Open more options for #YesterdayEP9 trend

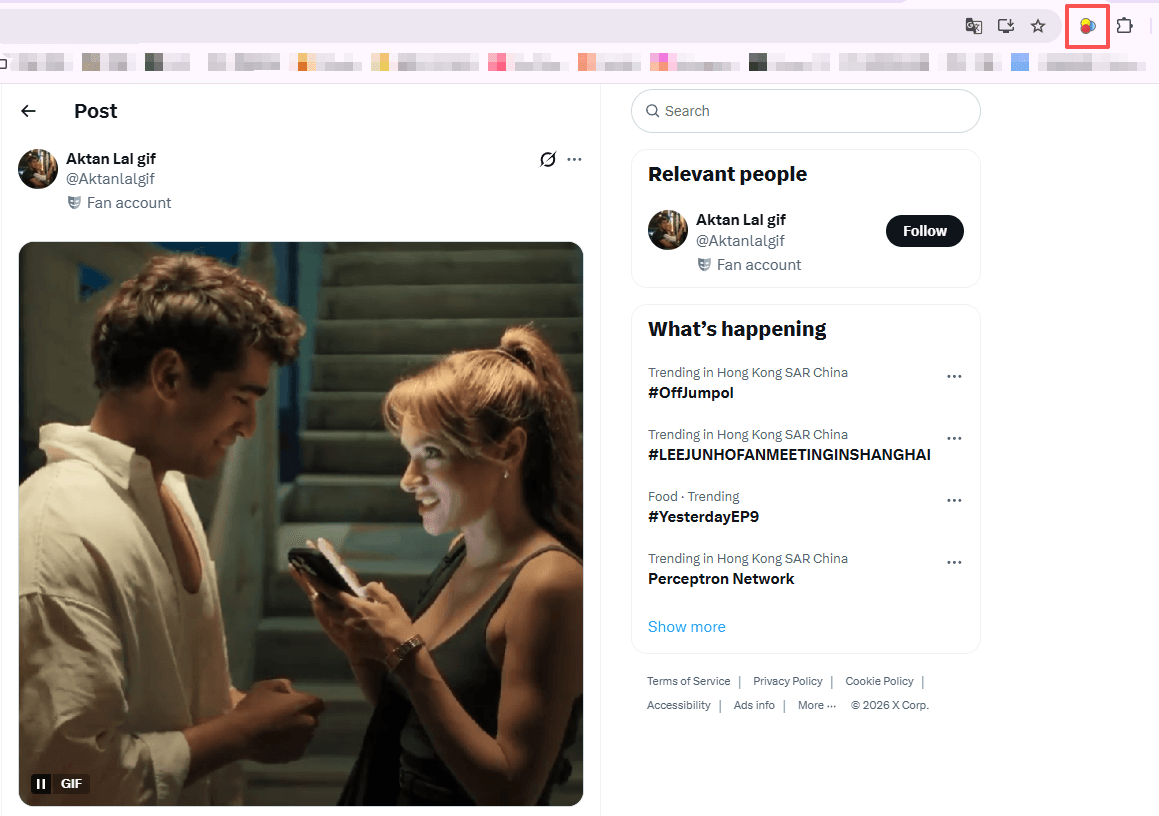(954, 501)
